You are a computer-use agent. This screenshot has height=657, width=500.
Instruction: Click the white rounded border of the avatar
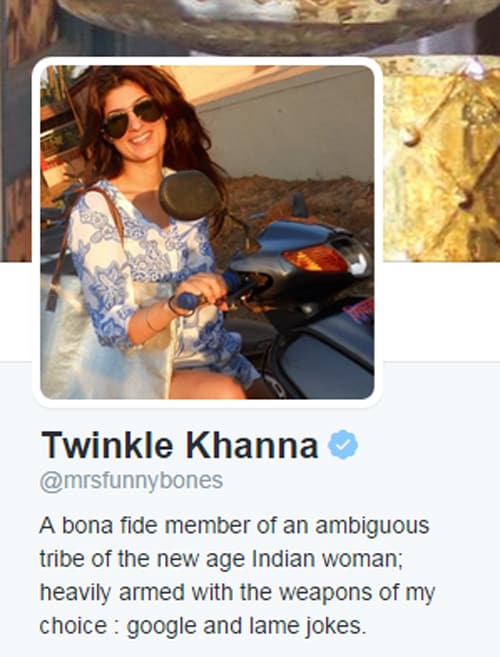tap(207, 60)
